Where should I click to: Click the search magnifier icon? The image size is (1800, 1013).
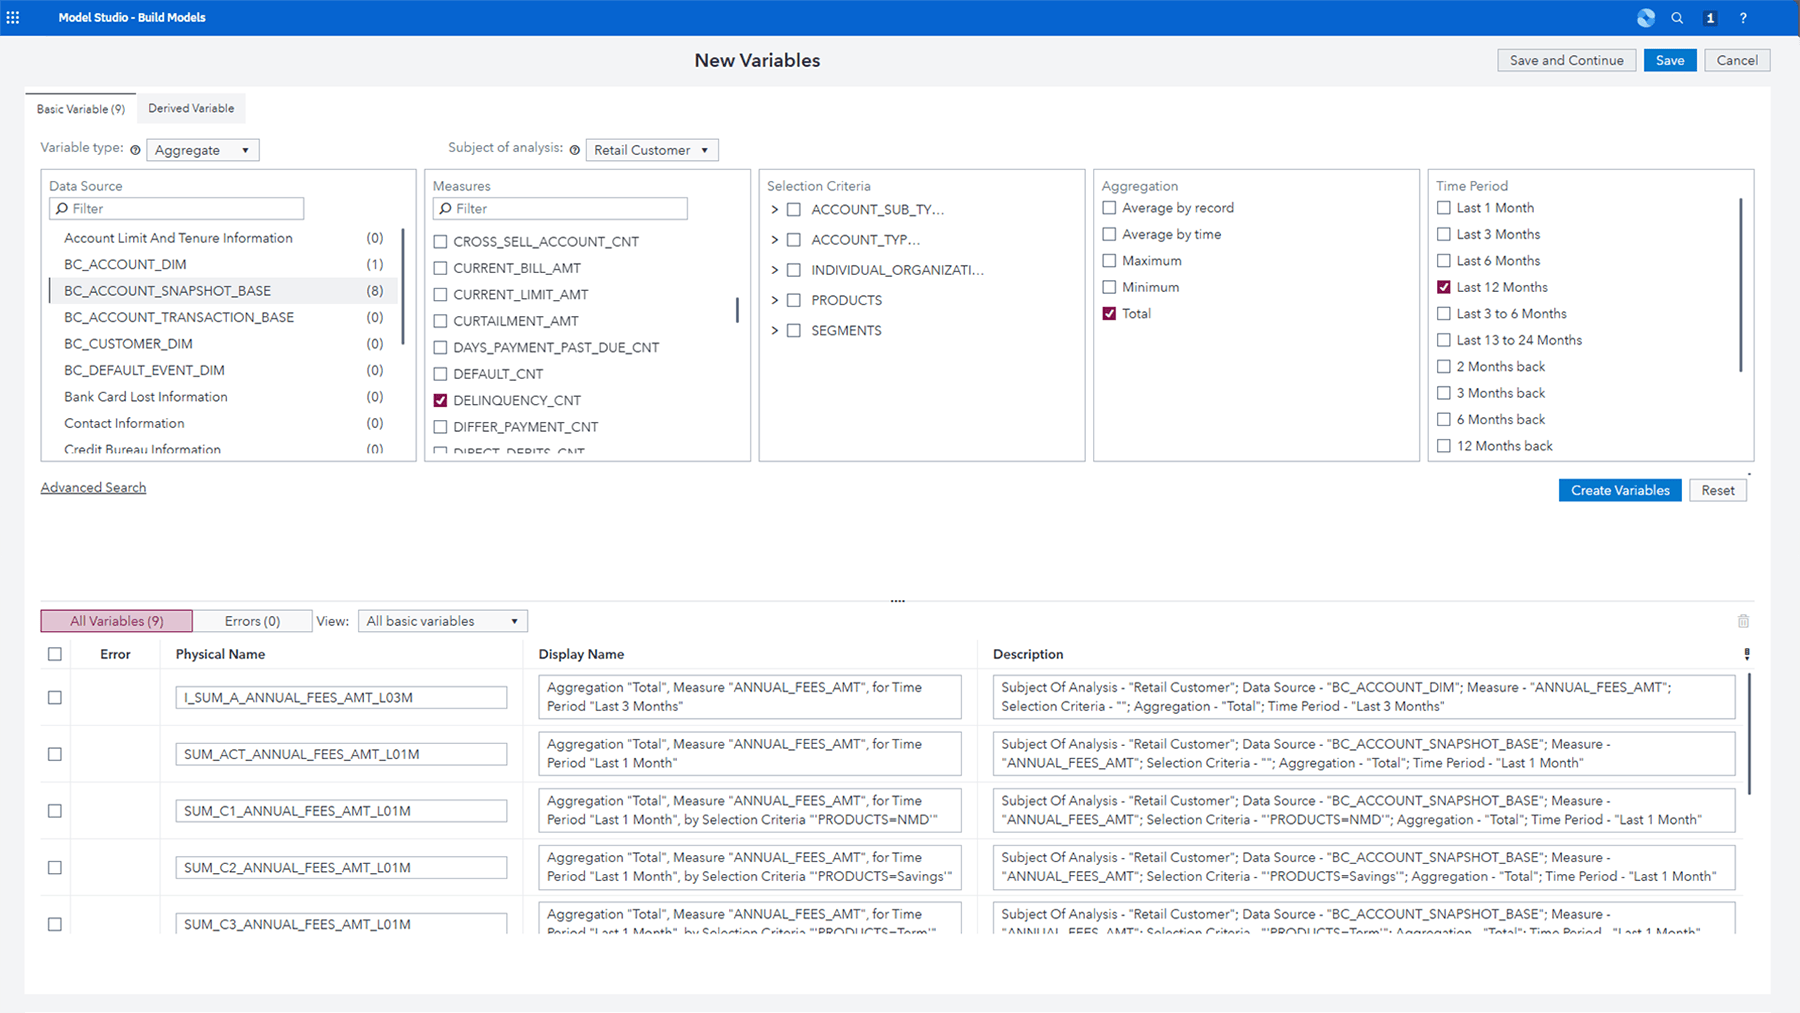point(1677,17)
